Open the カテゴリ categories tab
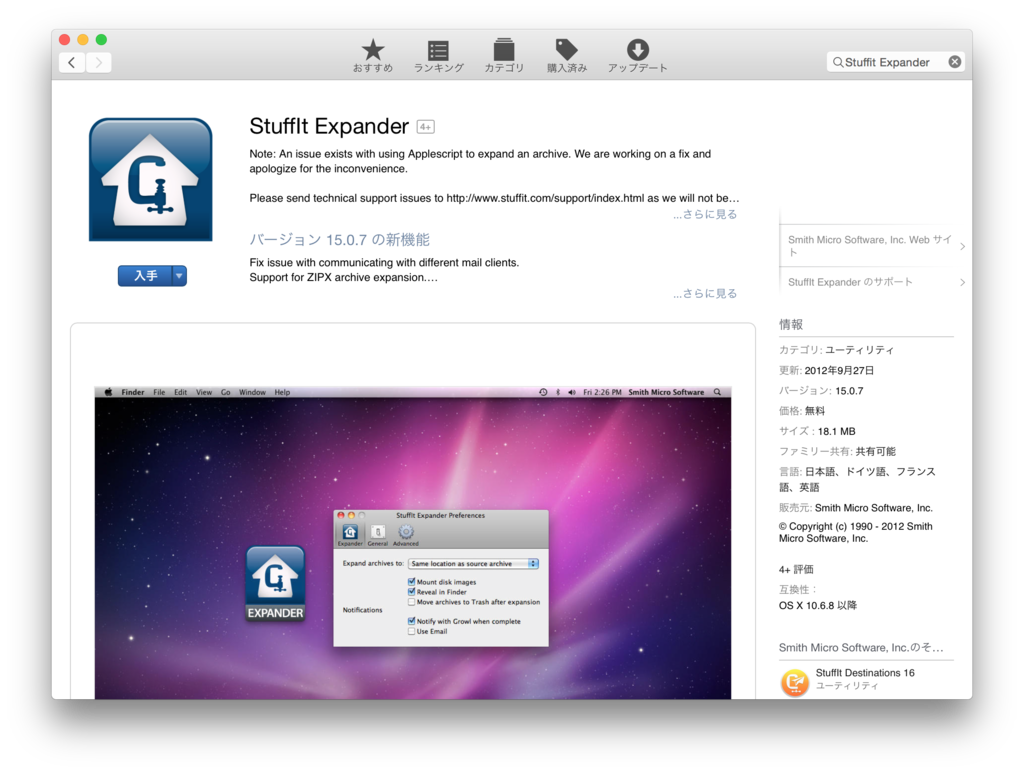The width and height of the screenshot is (1024, 773). tap(504, 55)
